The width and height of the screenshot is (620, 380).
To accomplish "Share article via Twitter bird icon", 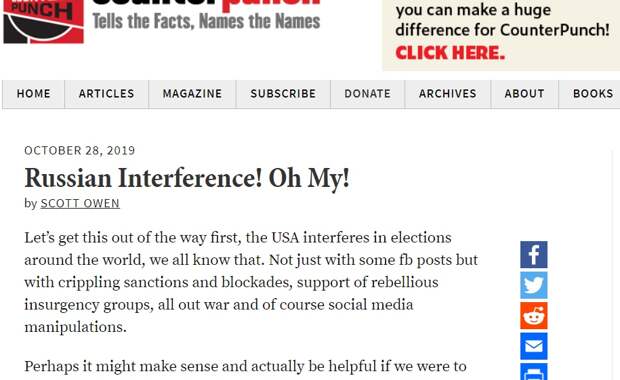I will click(534, 285).
